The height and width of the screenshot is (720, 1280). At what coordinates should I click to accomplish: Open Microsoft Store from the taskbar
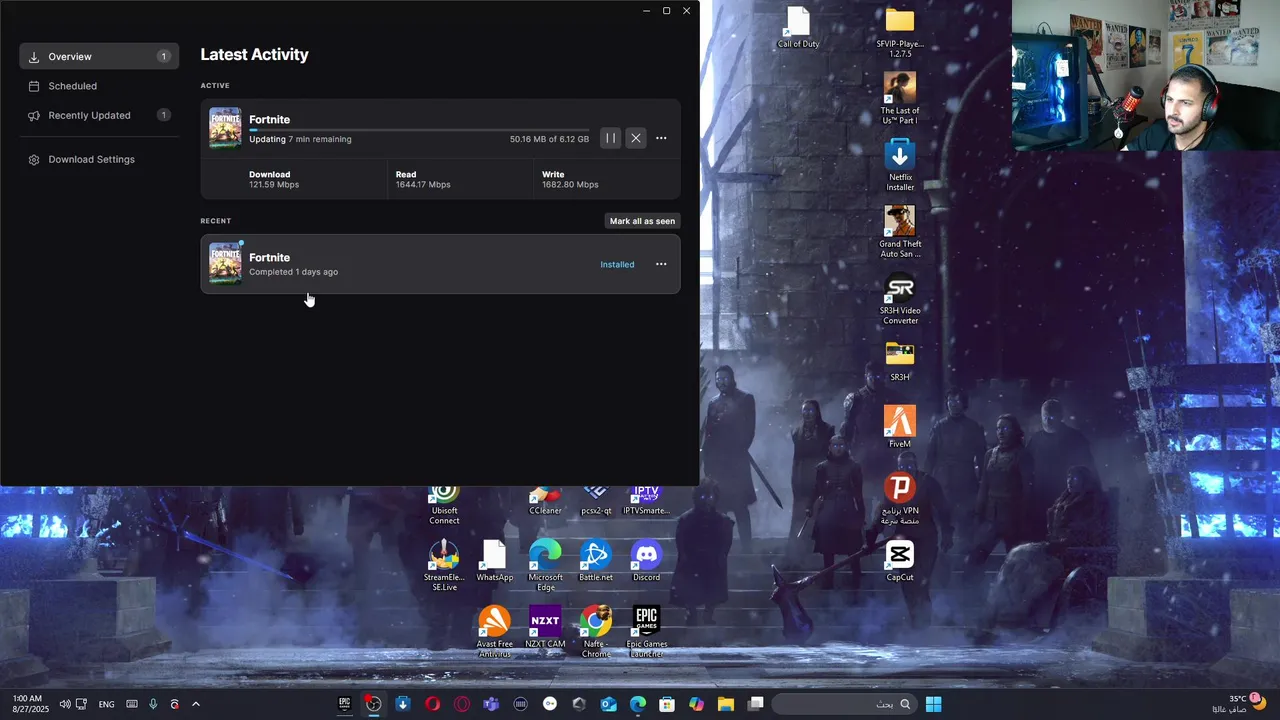coord(667,704)
